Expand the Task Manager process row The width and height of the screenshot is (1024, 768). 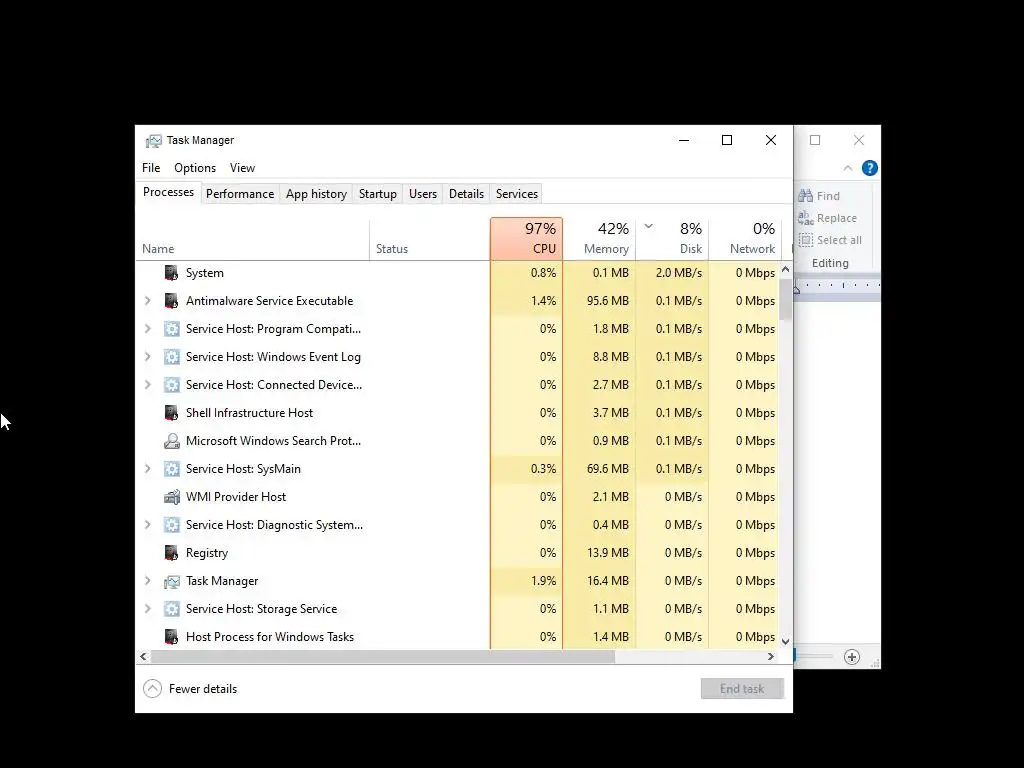[148, 581]
